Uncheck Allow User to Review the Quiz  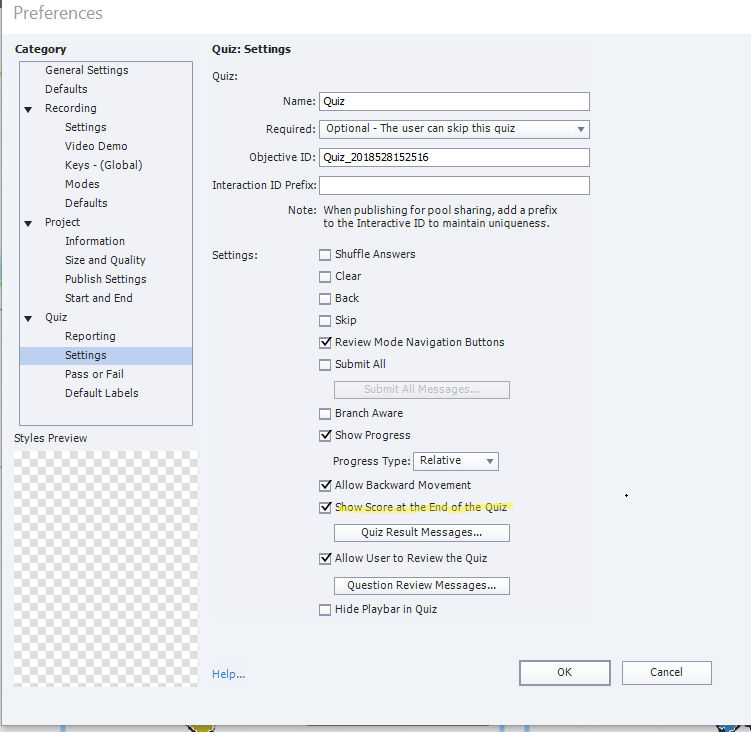[x=325, y=559]
